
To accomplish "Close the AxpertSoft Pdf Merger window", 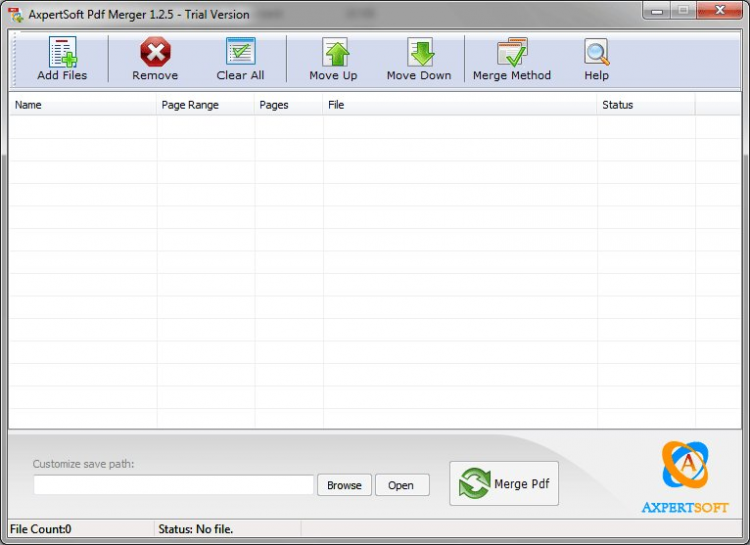I will pyautogui.click(x=719, y=11).
